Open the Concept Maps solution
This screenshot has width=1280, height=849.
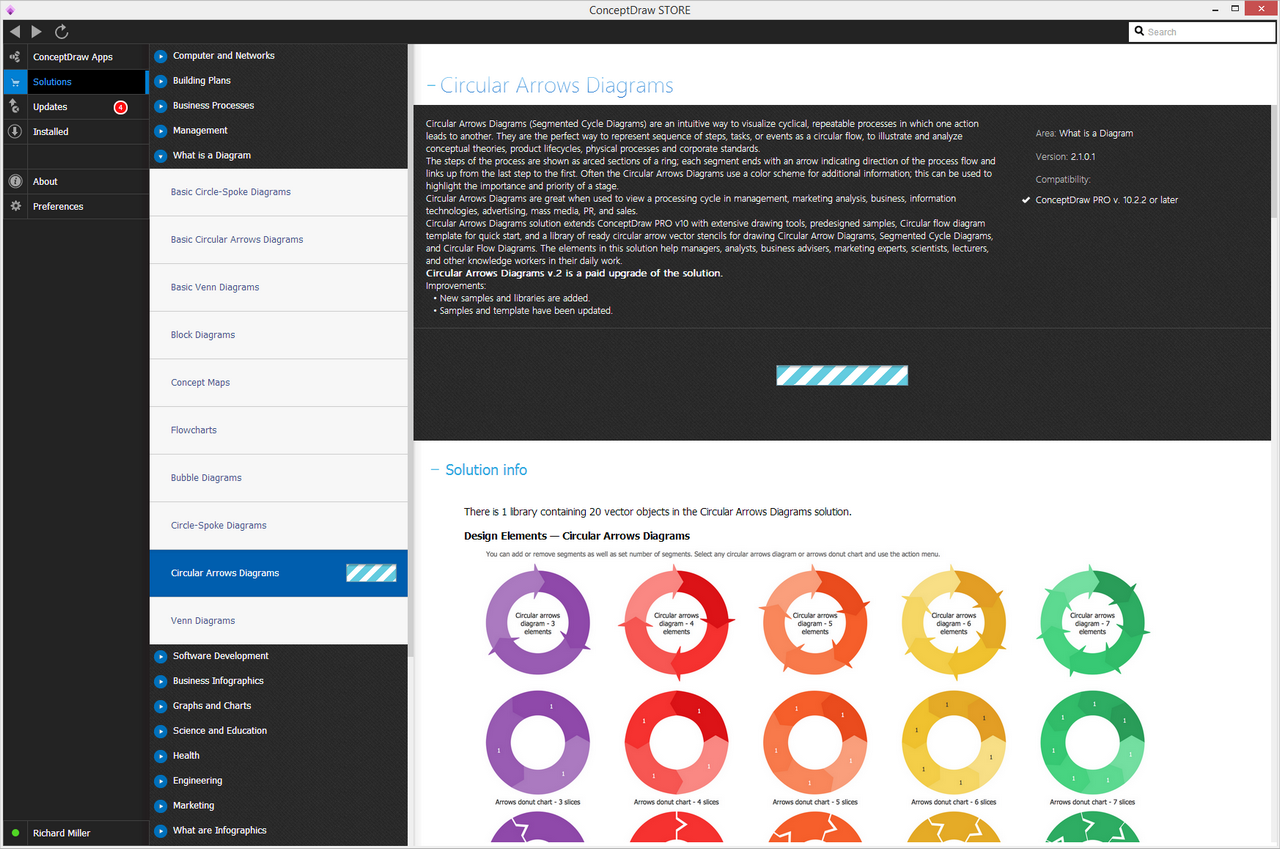(x=279, y=383)
